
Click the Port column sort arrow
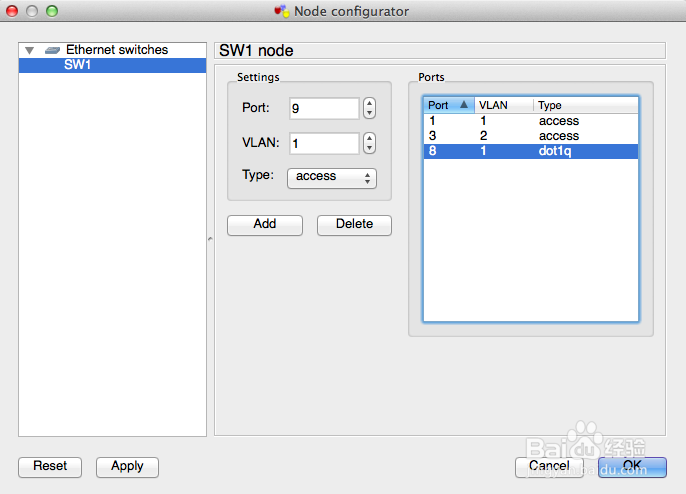(x=464, y=105)
